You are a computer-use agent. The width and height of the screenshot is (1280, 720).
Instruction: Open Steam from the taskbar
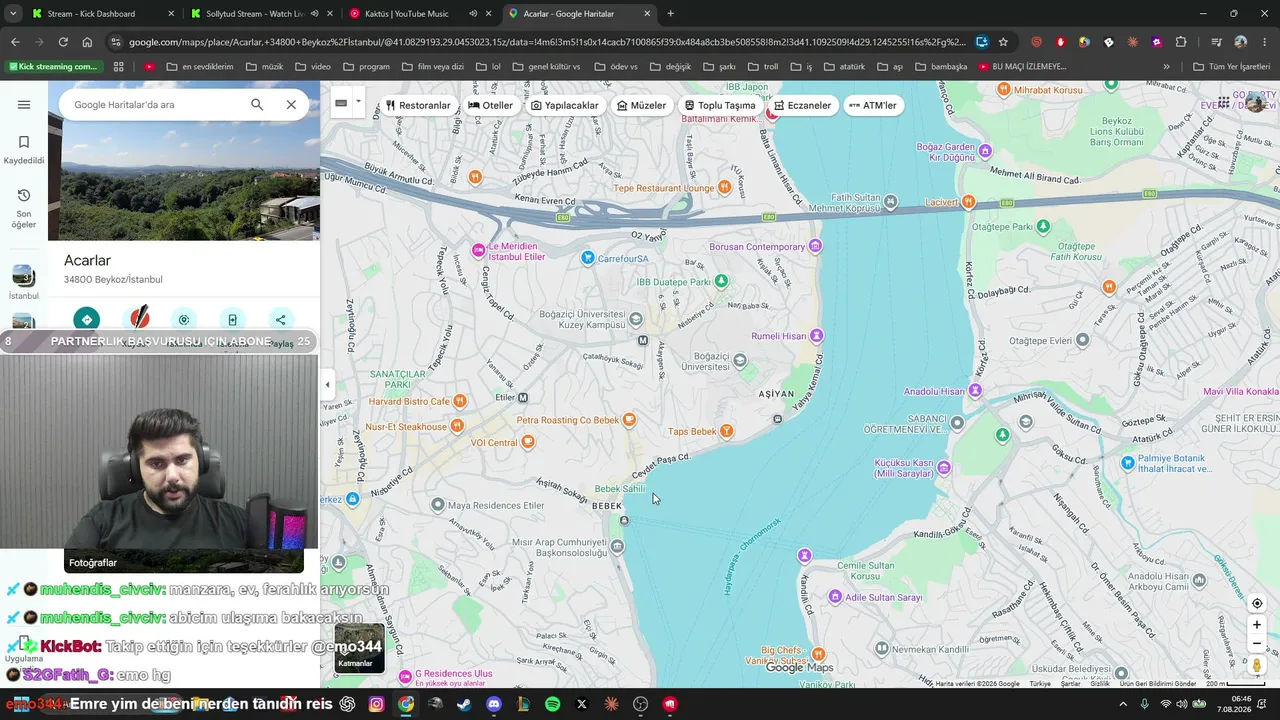coord(464,704)
